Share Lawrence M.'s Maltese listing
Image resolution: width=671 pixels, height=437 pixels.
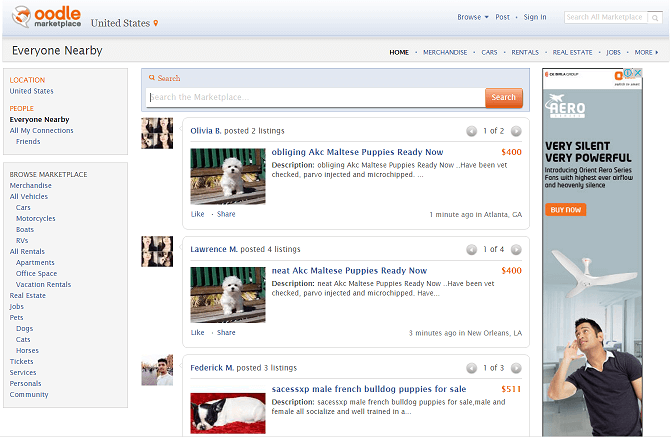pyautogui.click(x=226, y=333)
